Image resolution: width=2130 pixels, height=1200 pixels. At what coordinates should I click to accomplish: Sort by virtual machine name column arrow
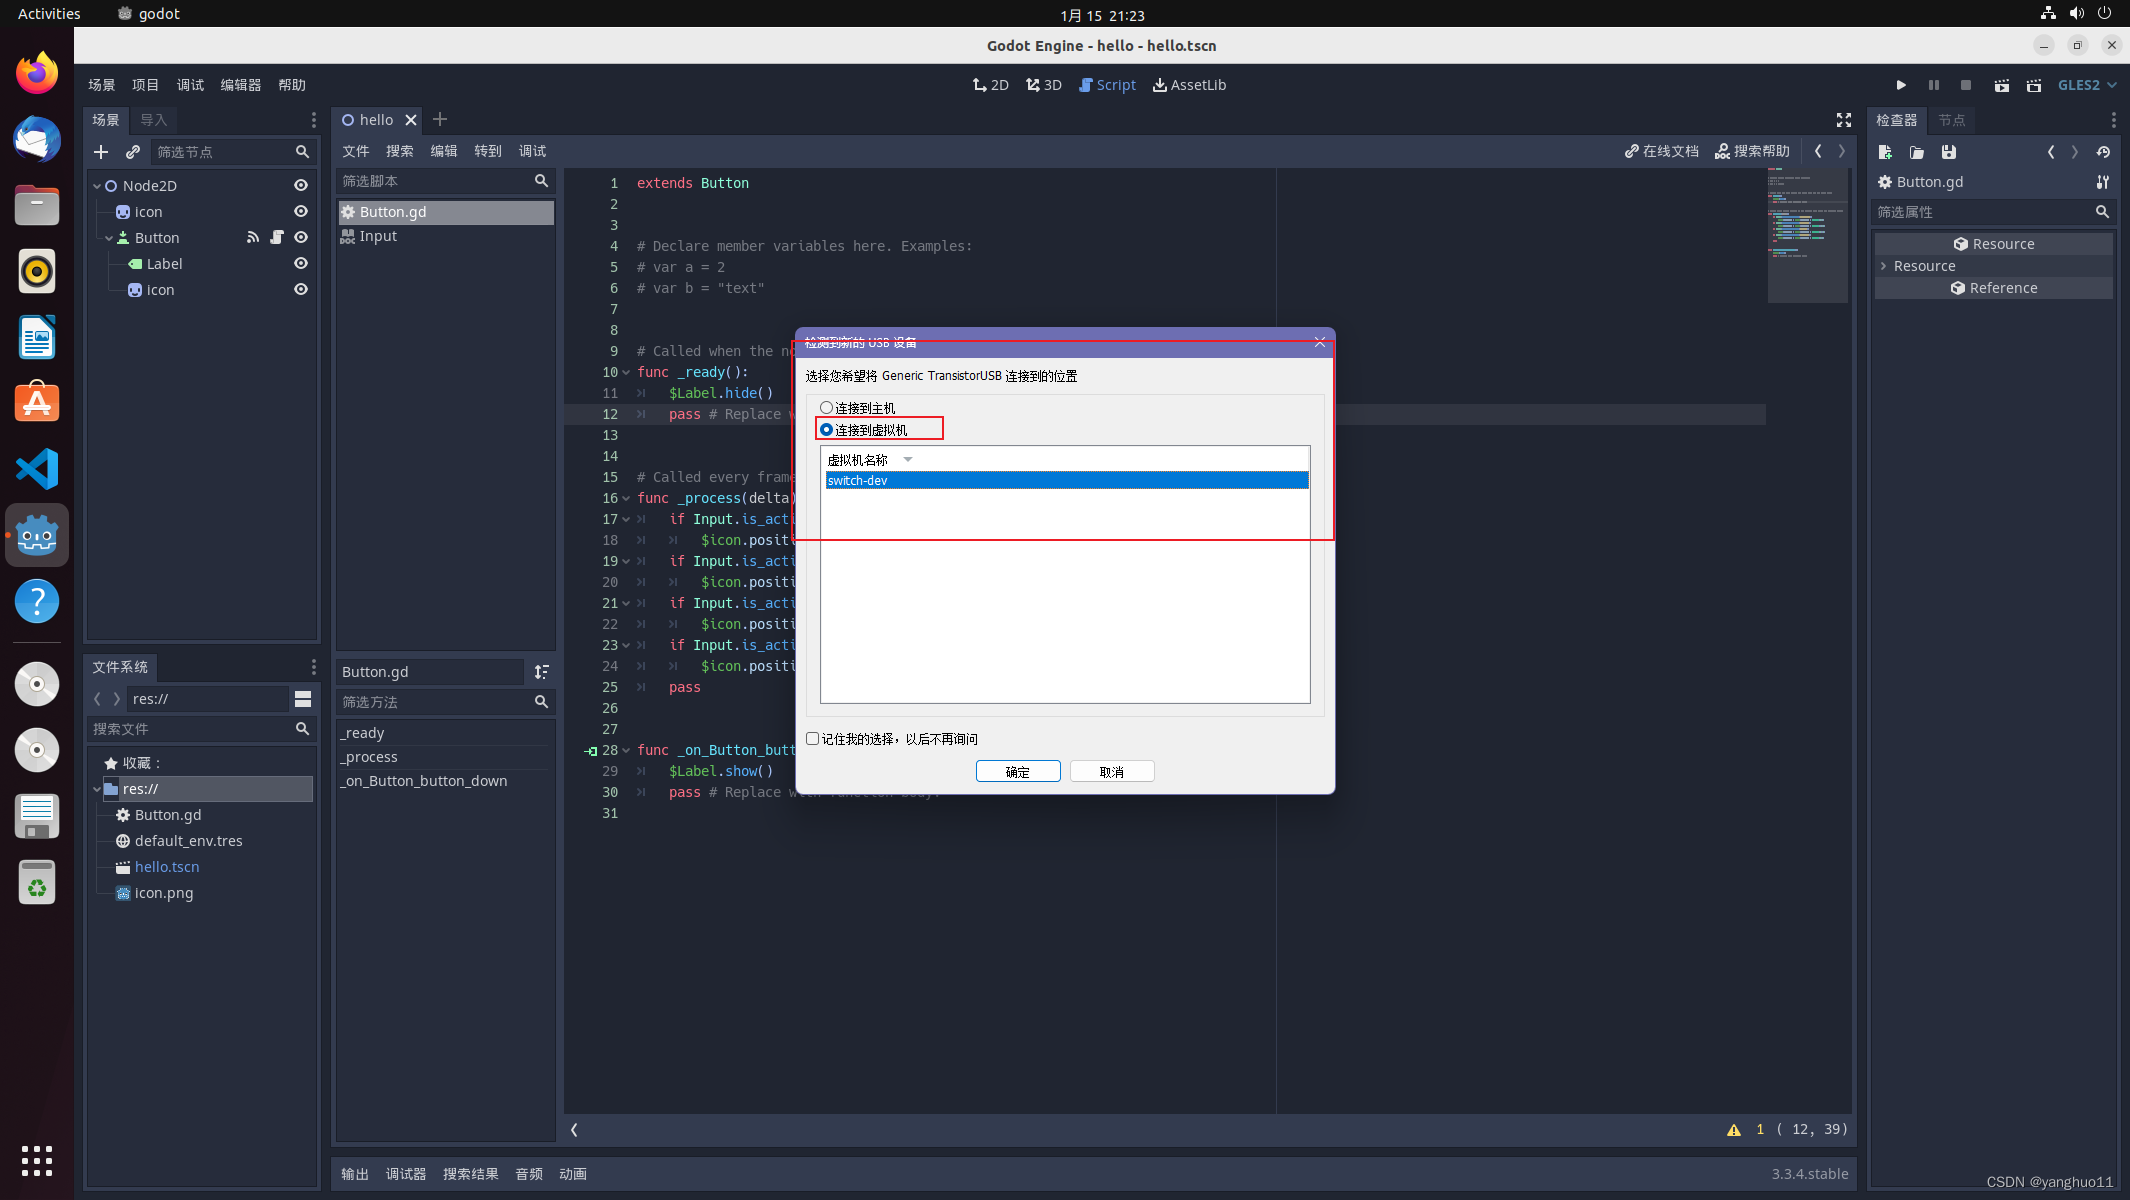pyautogui.click(x=908, y=460)
